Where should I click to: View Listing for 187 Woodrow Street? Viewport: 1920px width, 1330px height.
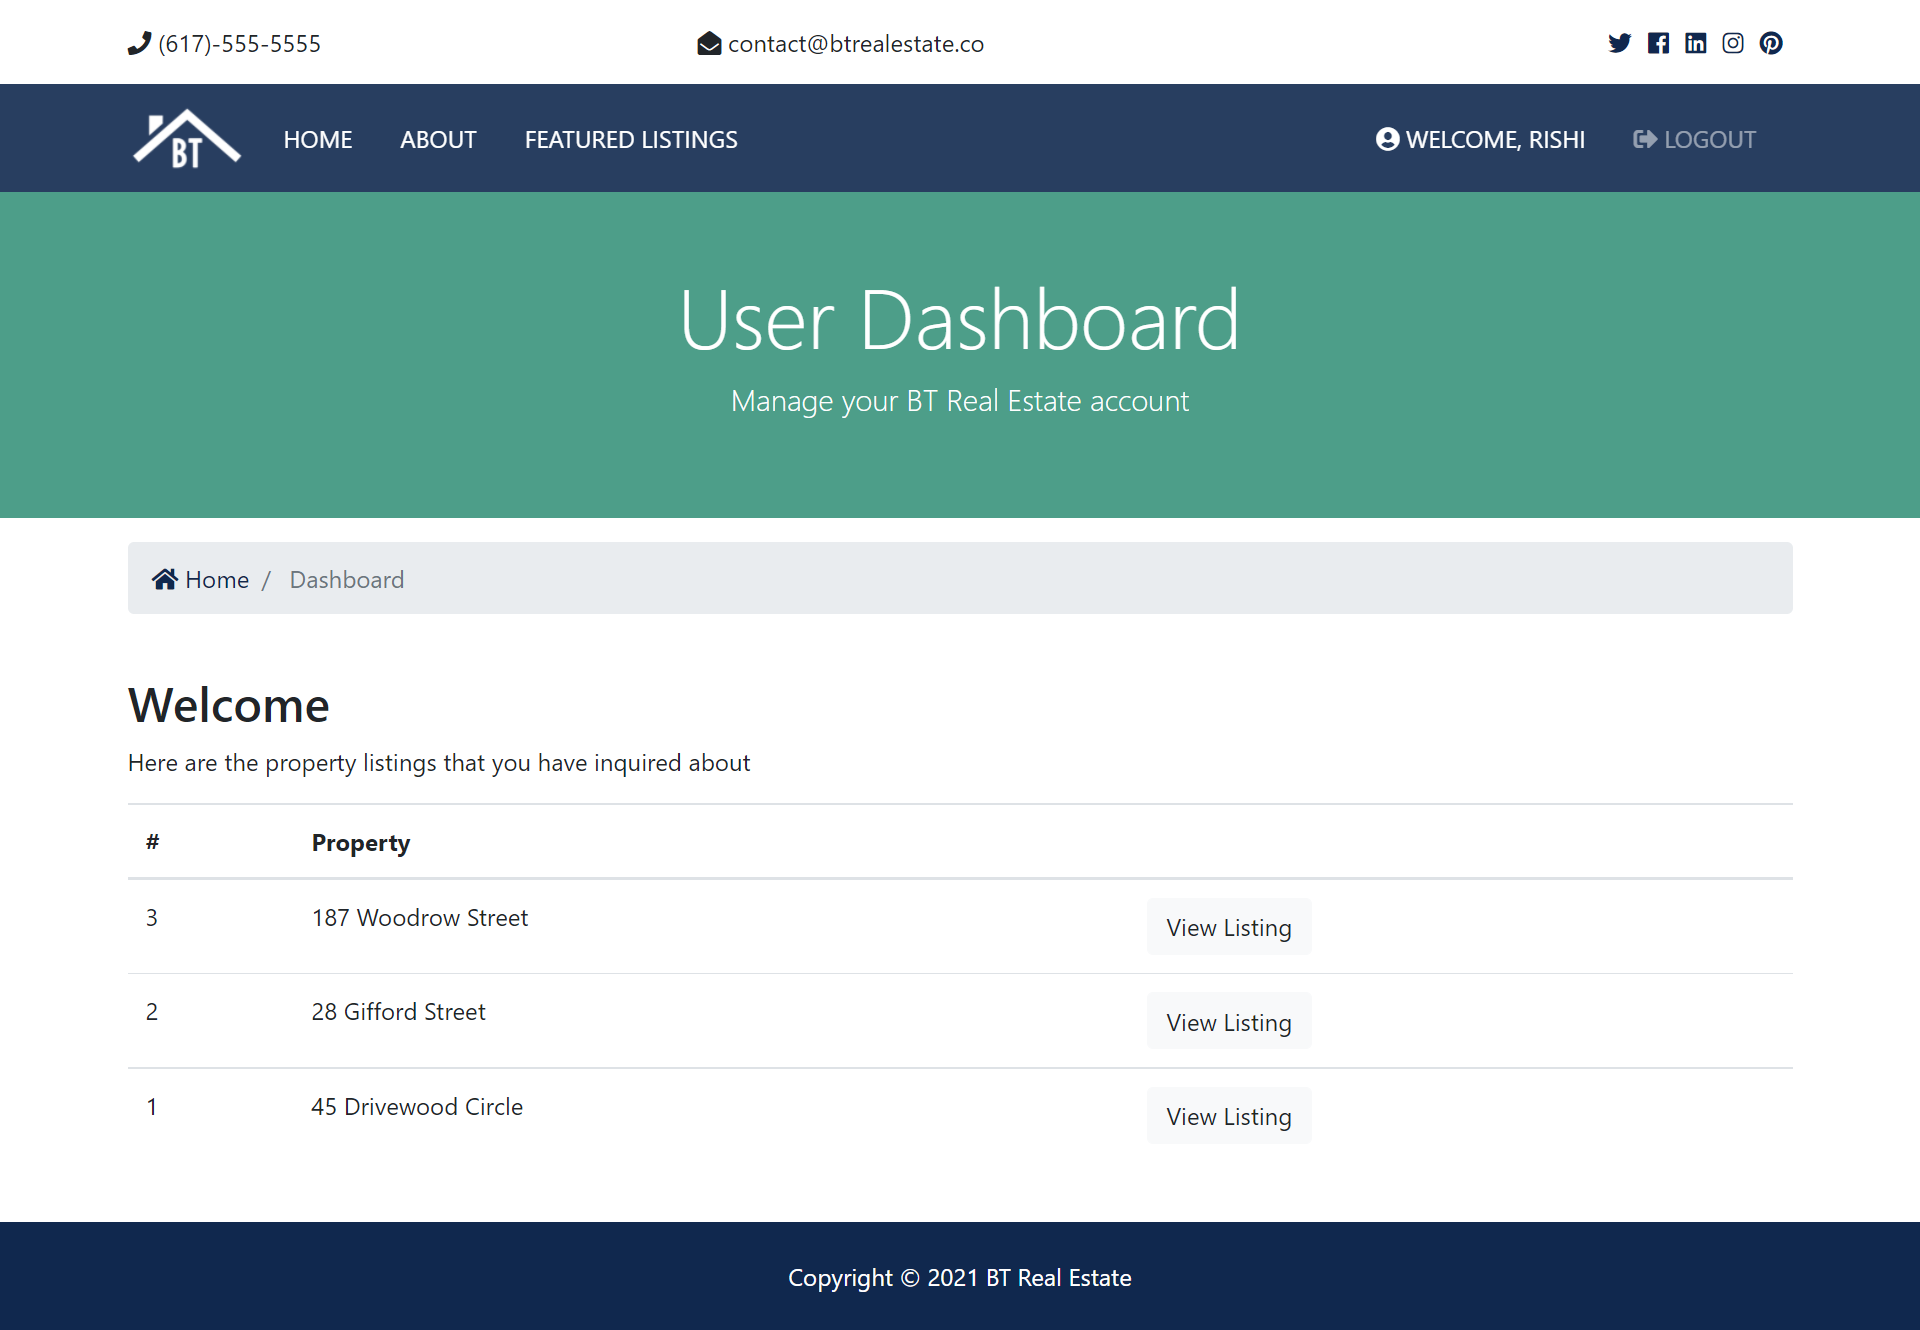click(x=1228, y=927)
